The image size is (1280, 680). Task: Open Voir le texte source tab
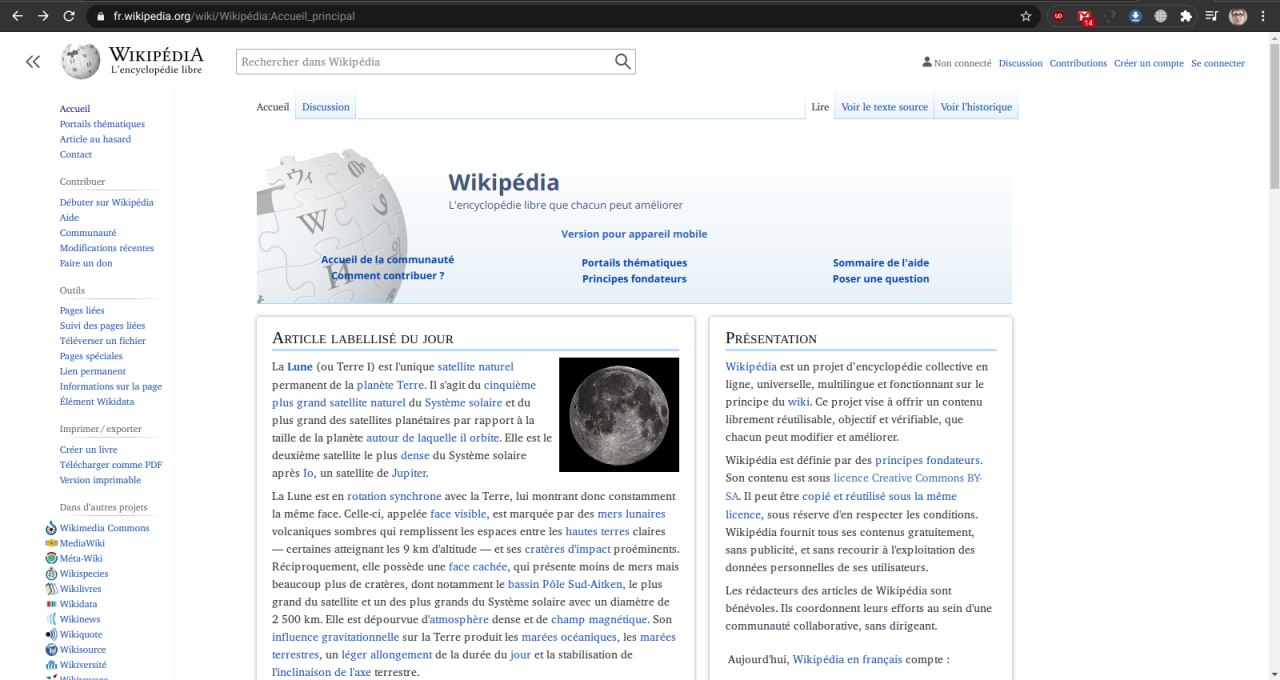pos(884,107)
